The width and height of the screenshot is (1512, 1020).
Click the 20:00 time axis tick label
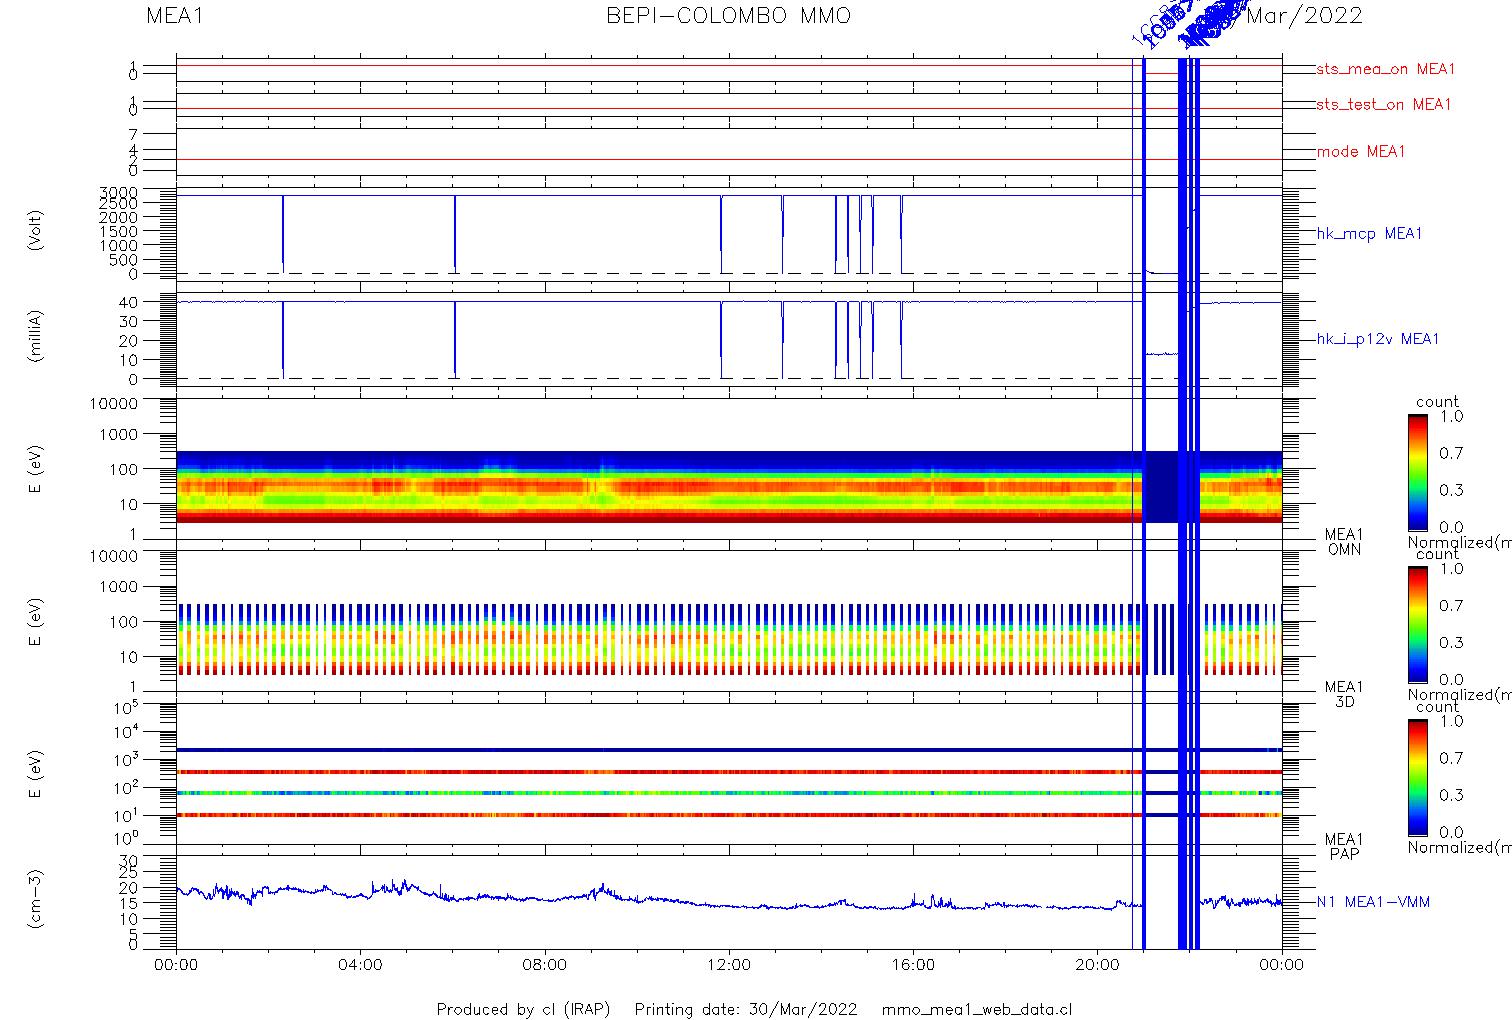tap(1097, 965)
